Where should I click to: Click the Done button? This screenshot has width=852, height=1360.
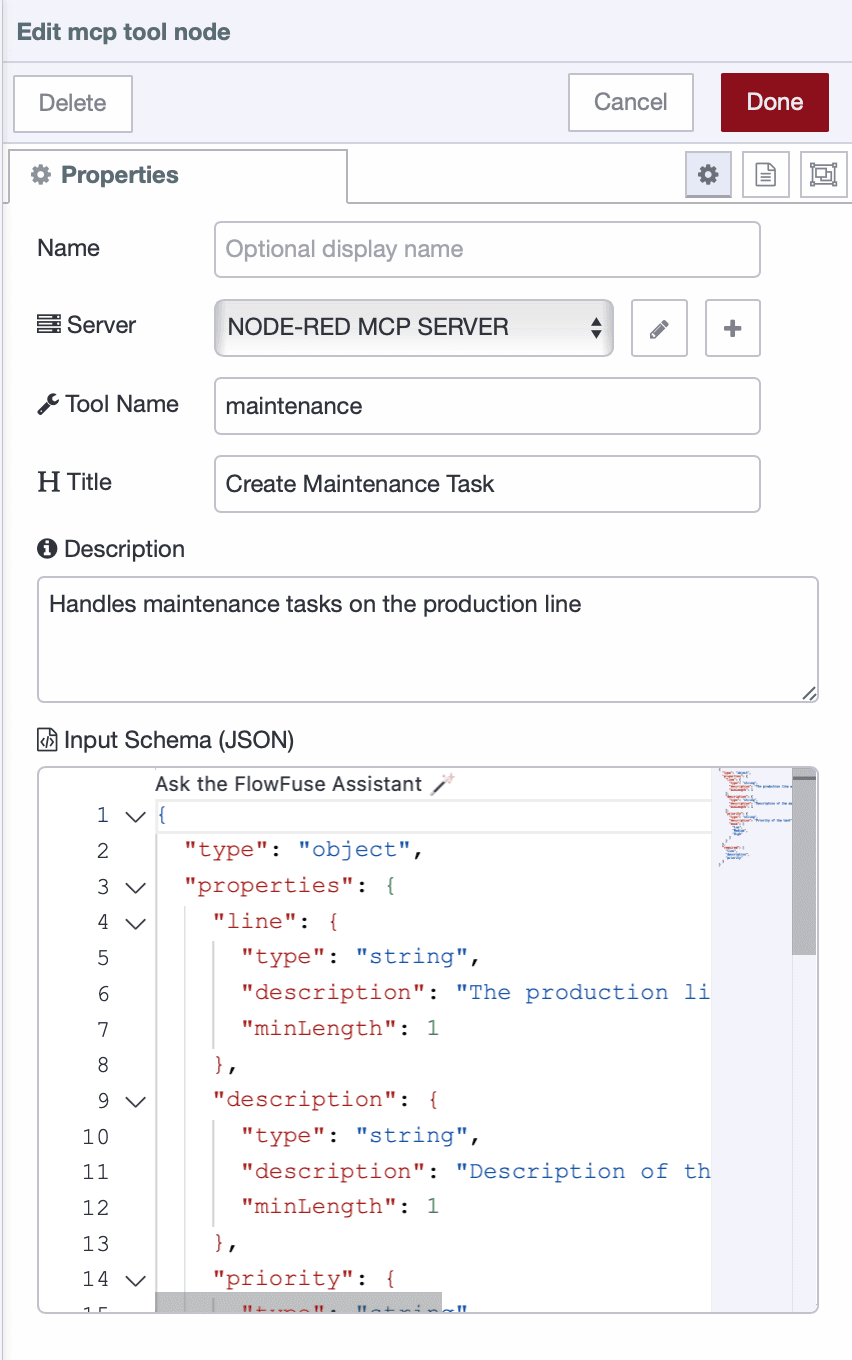pyautogui.click(x=774, y=102)
